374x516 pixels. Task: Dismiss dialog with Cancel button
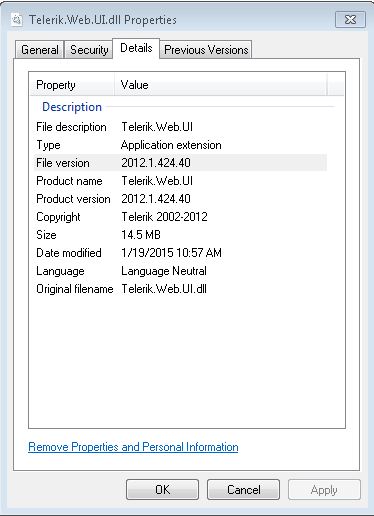tap(244, 490)
